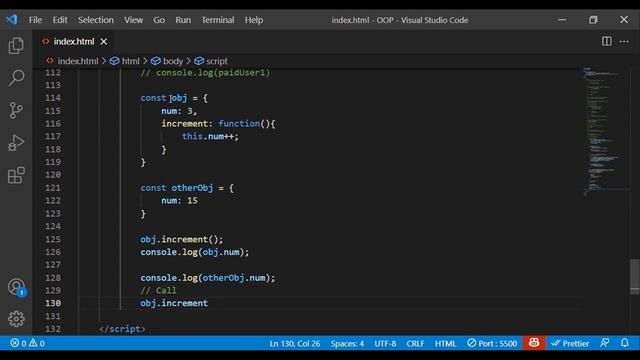Click 'obj.increment' on line 130
The image size is (640, 360).
174,303
